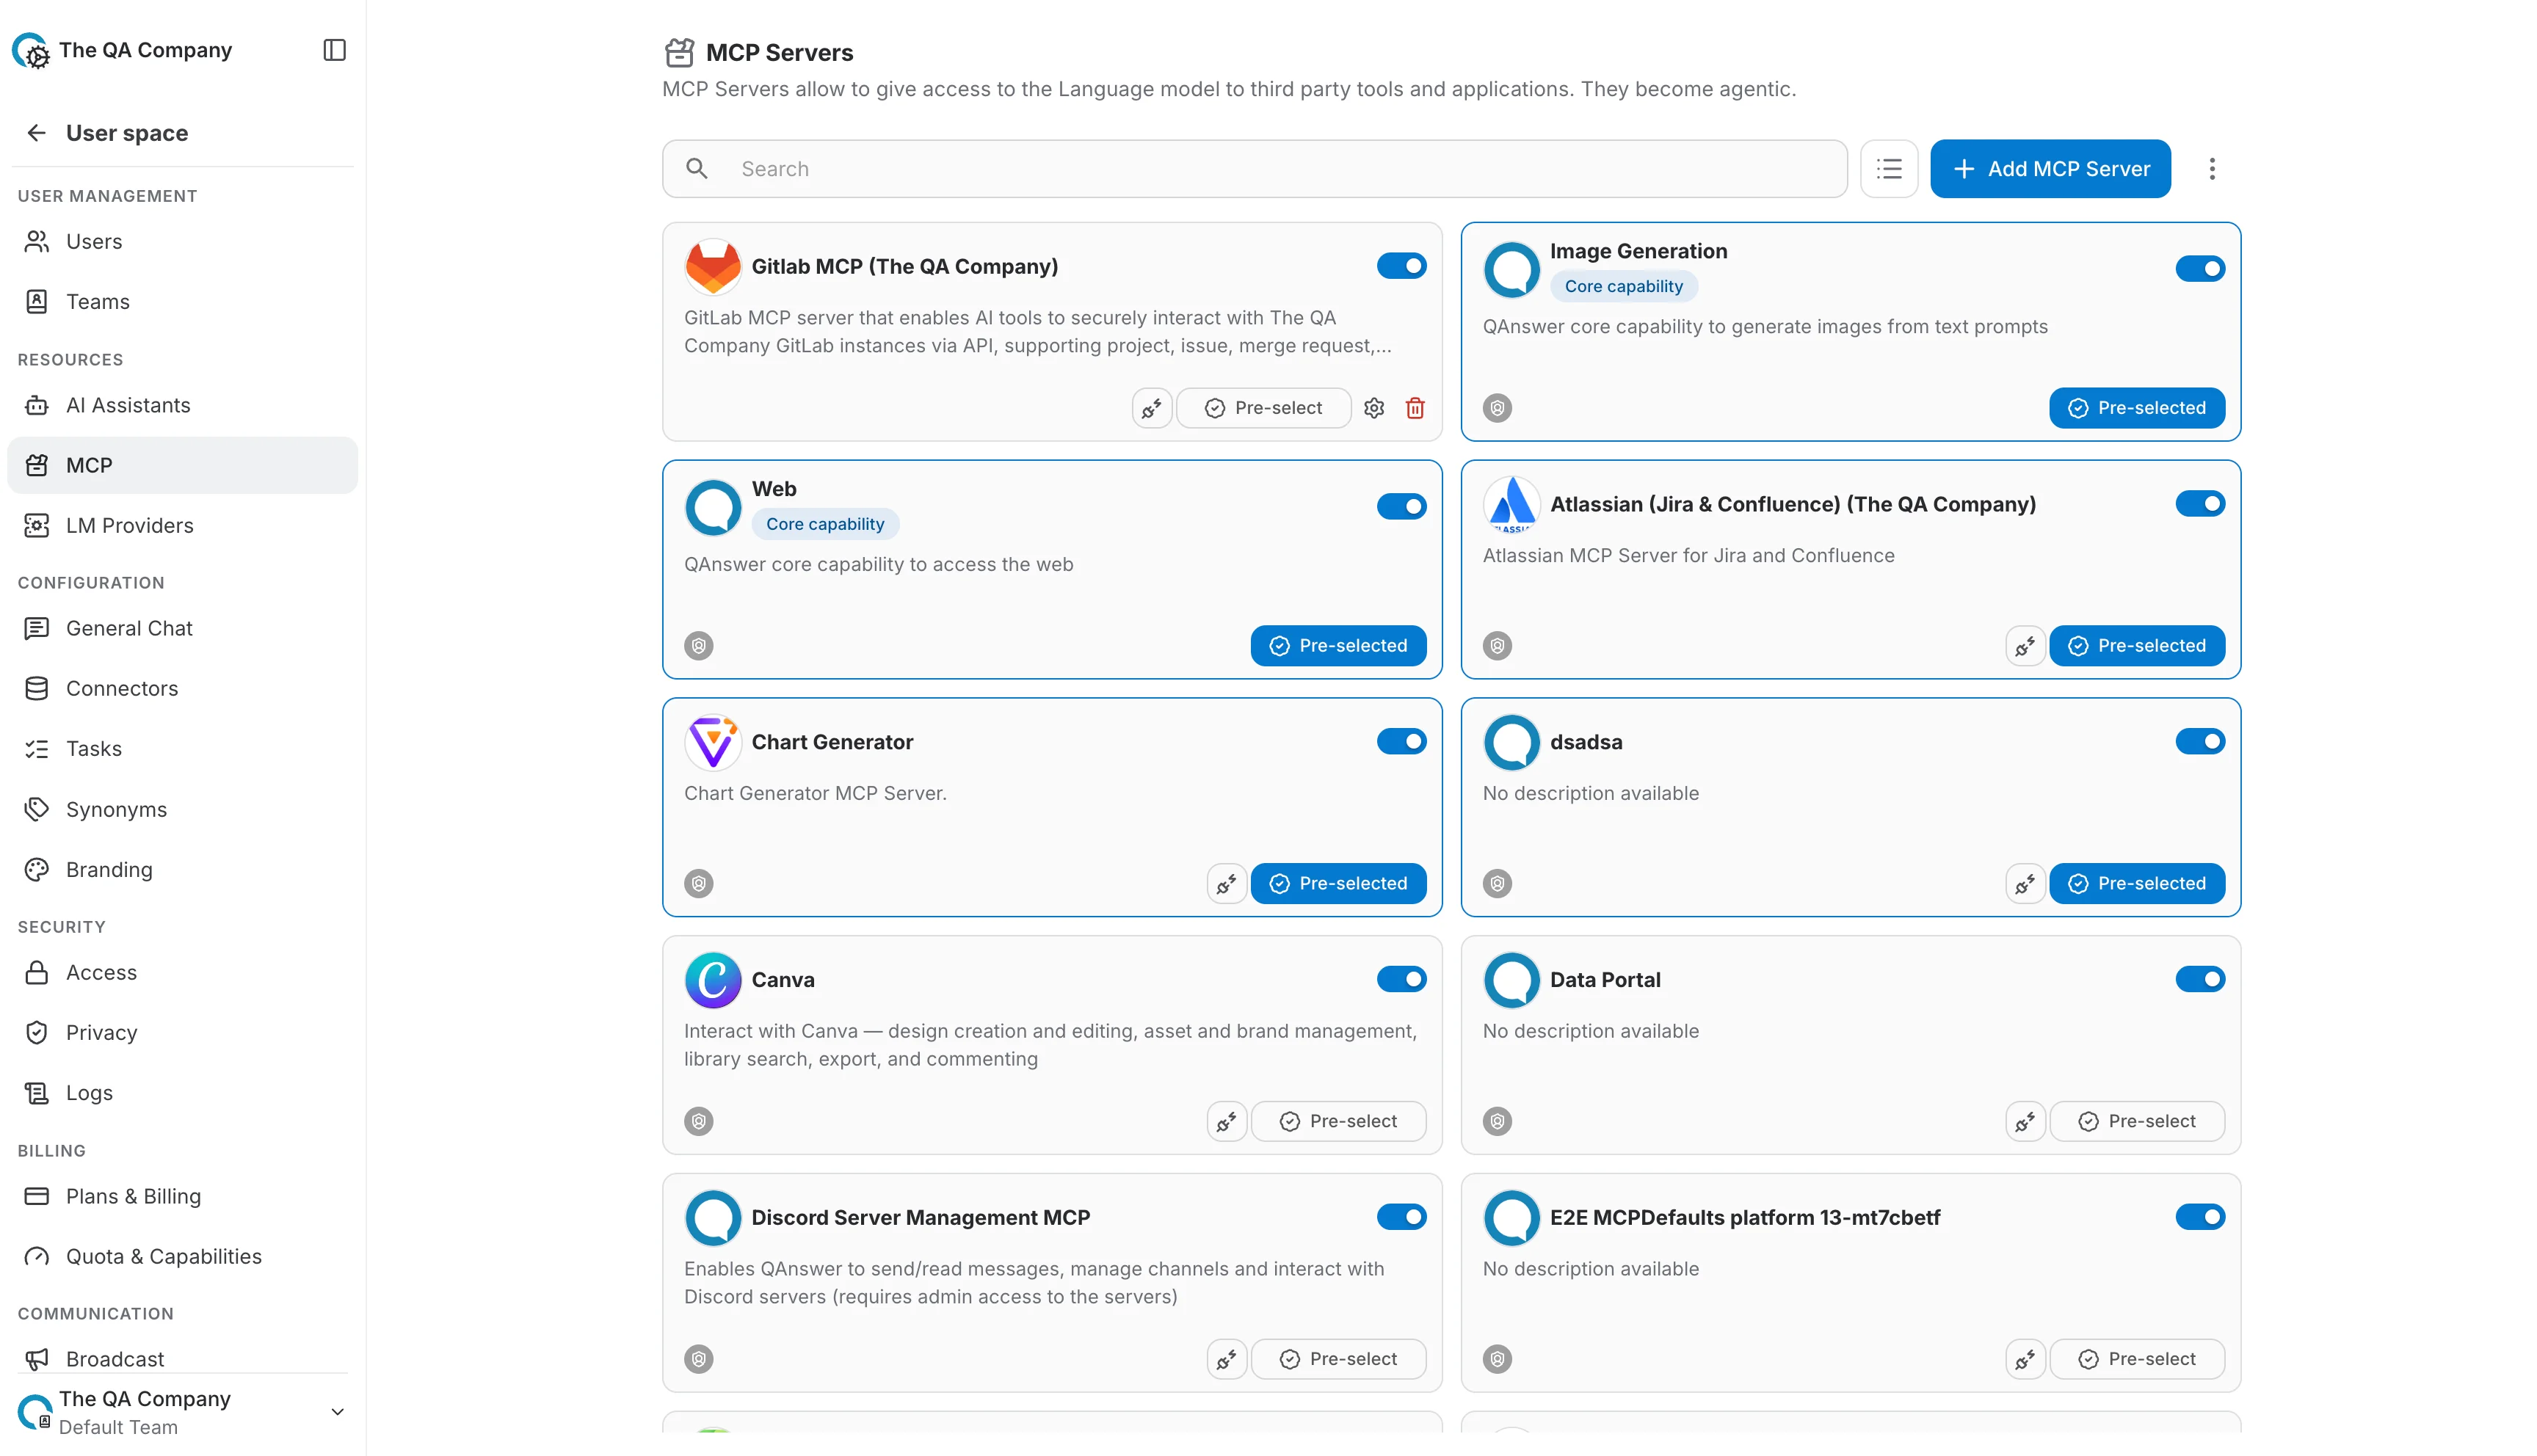Screen dimensions: 2537x1456
Task: Click the Atlassian logo
Action: 1511,505
